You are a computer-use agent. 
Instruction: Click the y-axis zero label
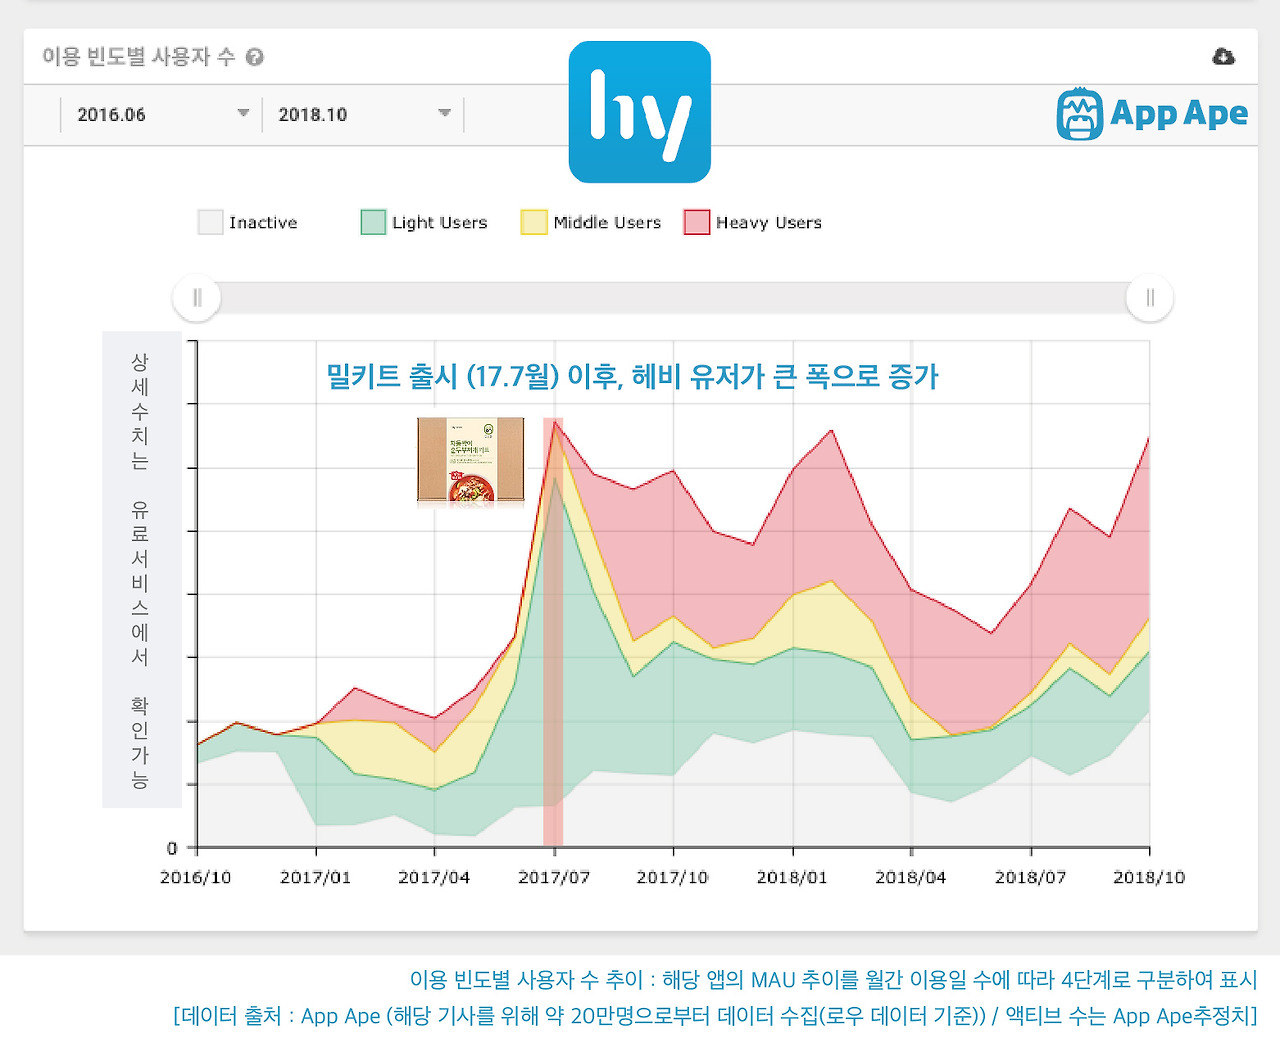click(x=172, y=849)
